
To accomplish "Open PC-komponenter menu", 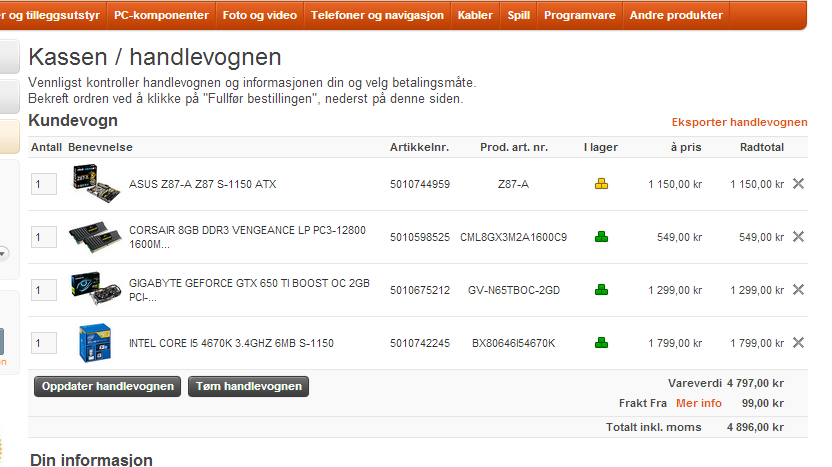I will coord(161,15).
